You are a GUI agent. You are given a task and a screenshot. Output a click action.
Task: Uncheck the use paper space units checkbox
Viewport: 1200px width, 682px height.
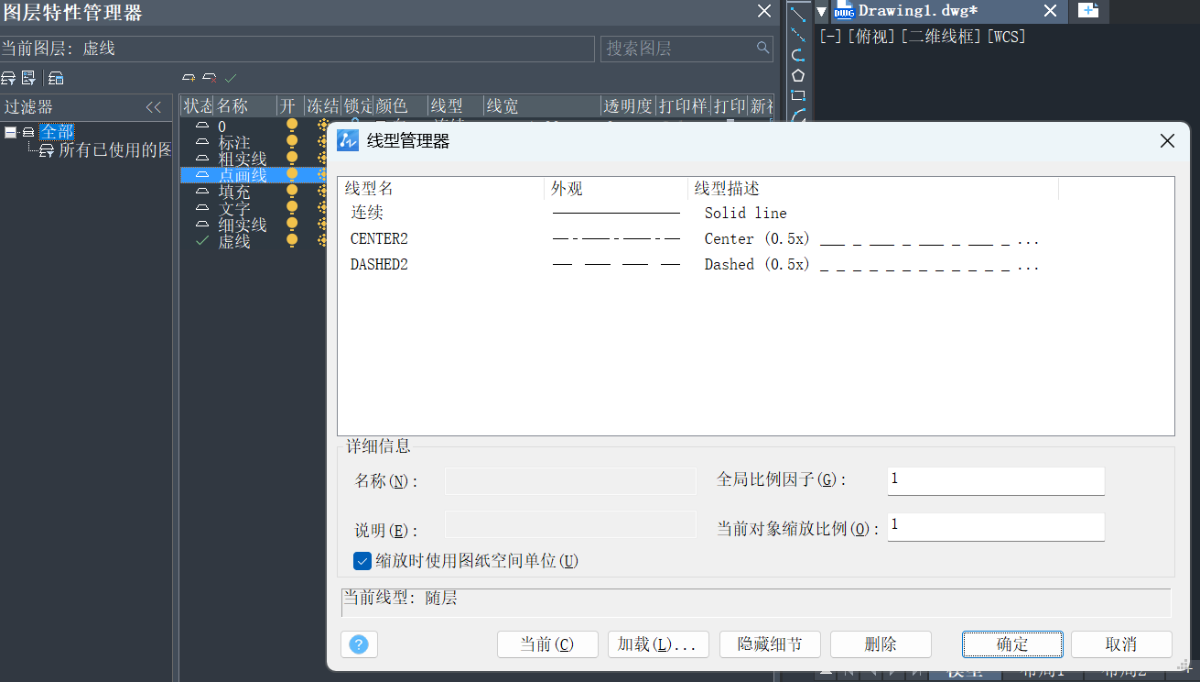pos(362,561)
